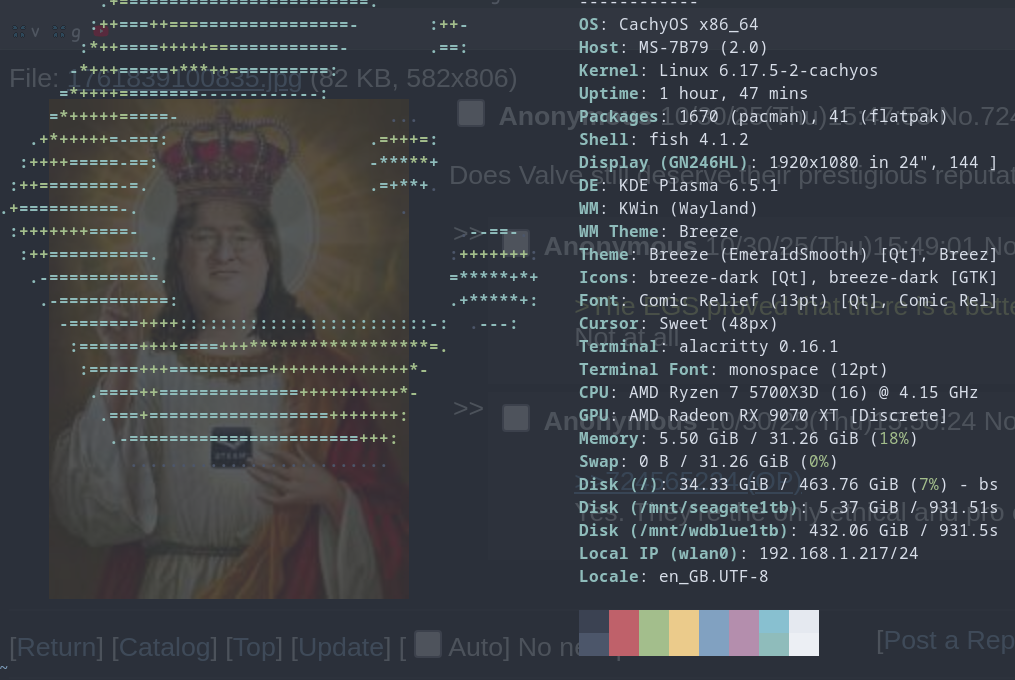Click the 'OS: CachyOS x86_64' line
This screenshot has height=680, width=1015.
668,25
